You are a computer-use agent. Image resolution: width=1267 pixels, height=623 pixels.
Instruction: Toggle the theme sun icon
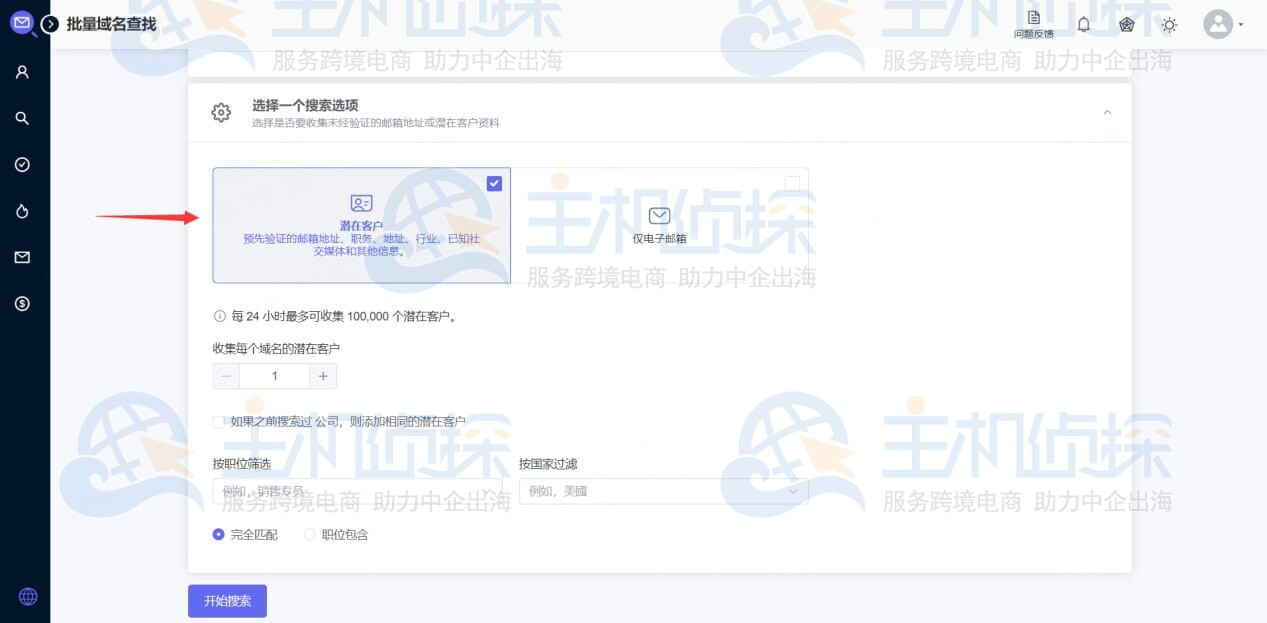point(1169,24)
